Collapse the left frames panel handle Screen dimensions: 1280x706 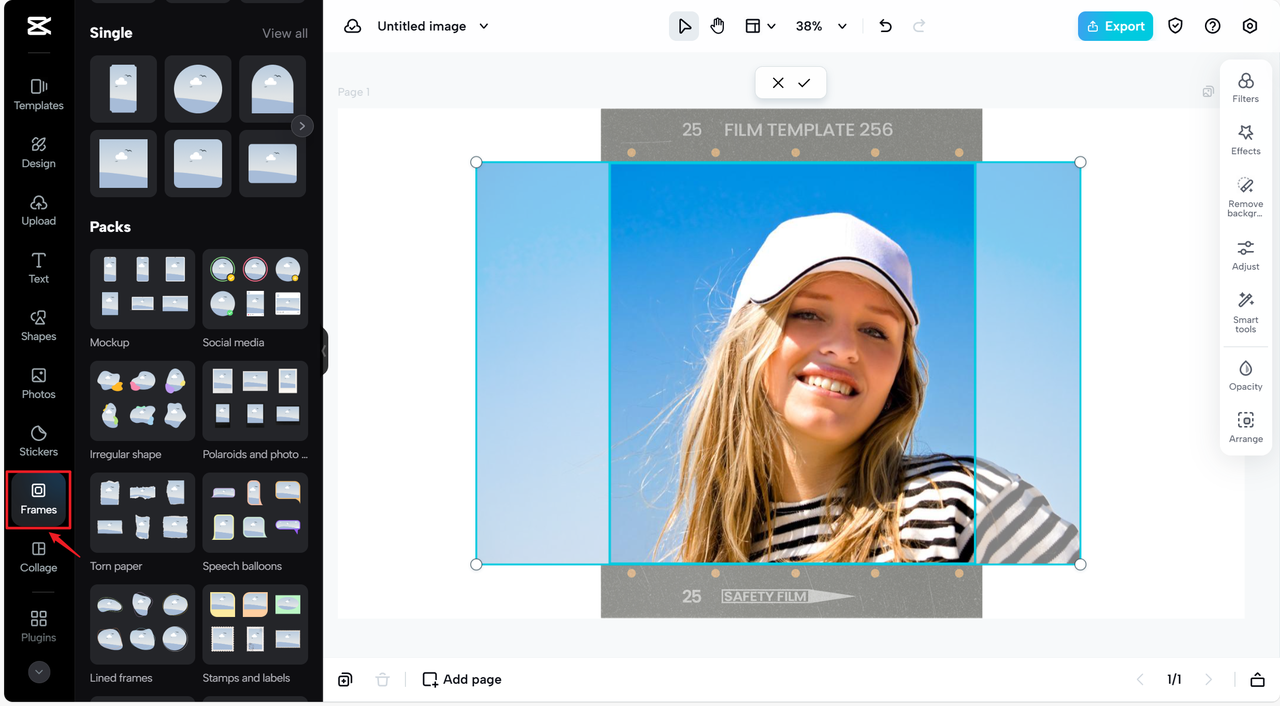coord(324,352)
